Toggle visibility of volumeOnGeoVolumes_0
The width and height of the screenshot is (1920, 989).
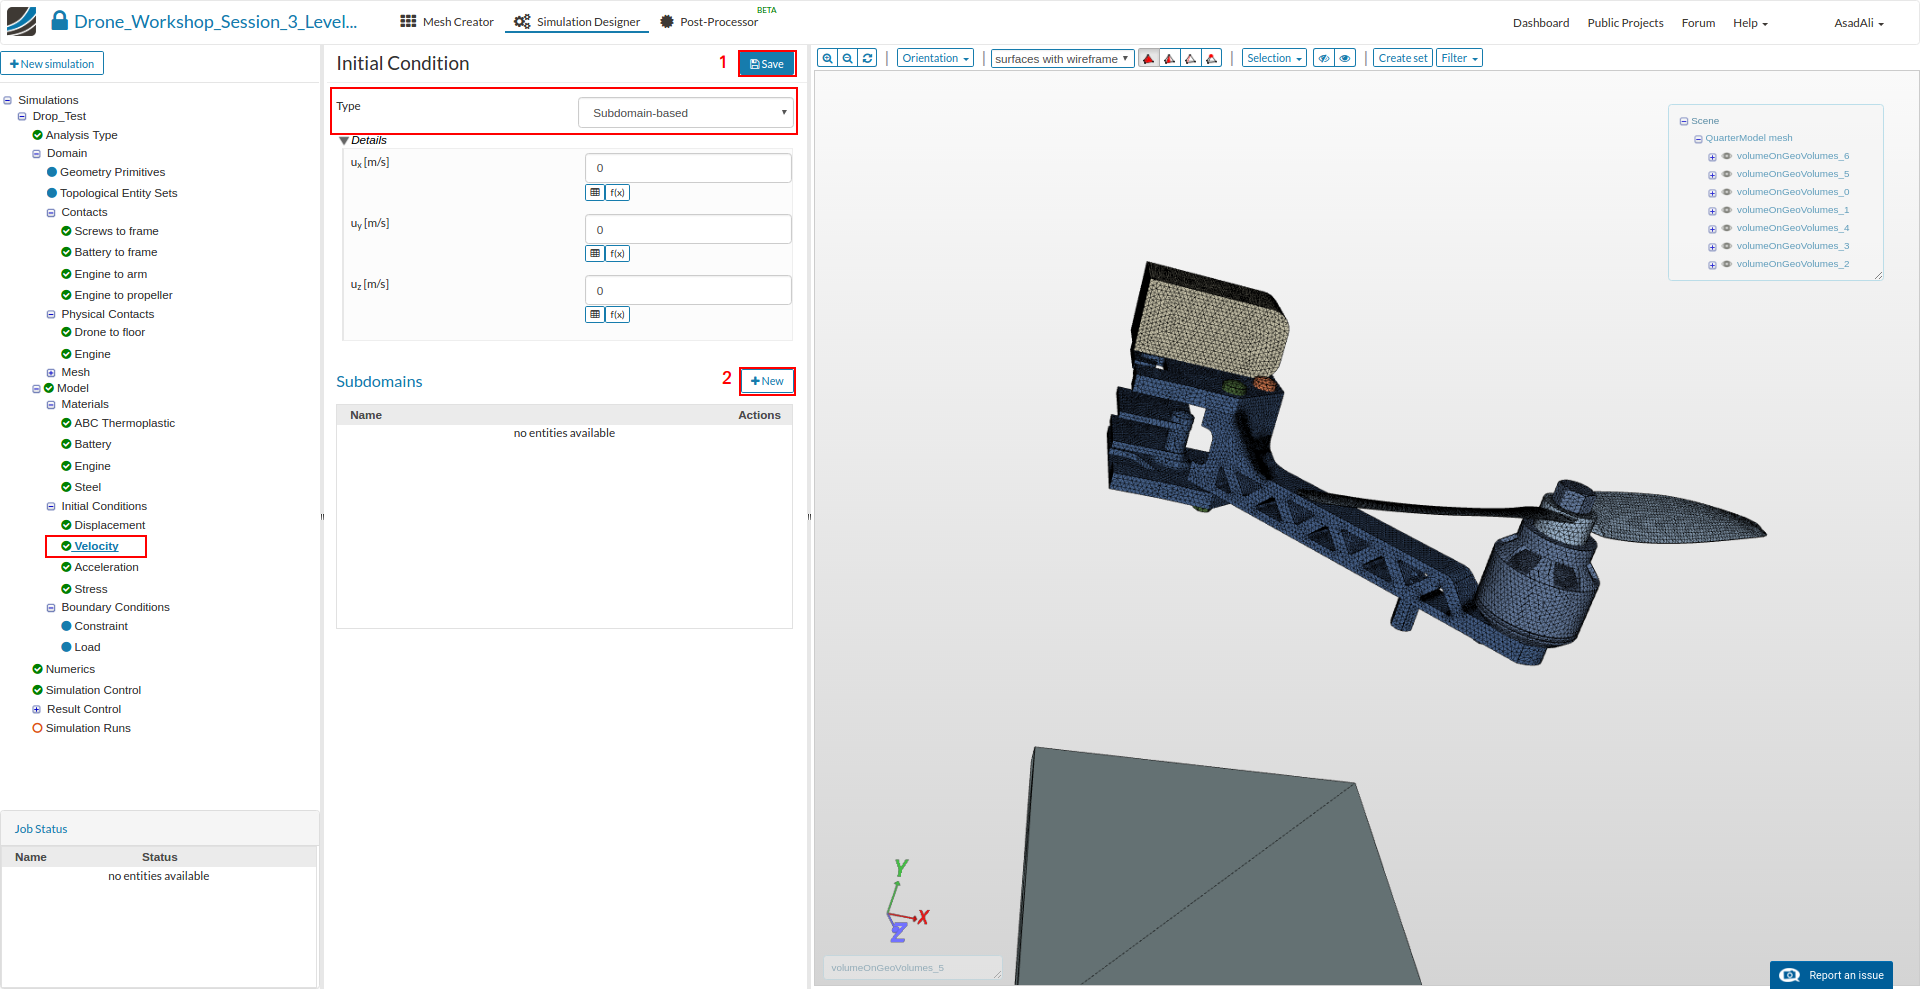coord(1727,192)
